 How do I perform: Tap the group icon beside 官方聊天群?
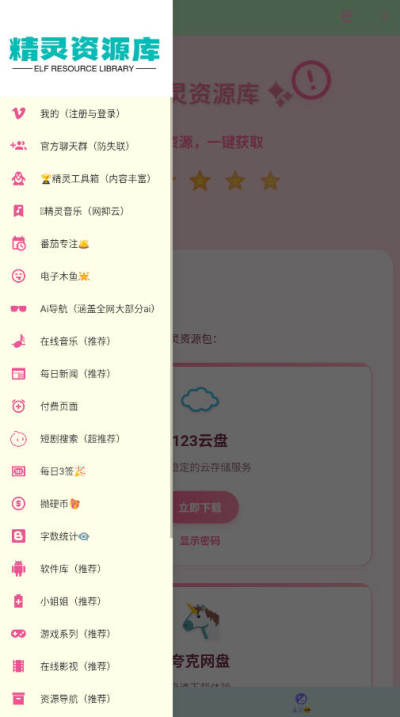click(x=18, y=146)
